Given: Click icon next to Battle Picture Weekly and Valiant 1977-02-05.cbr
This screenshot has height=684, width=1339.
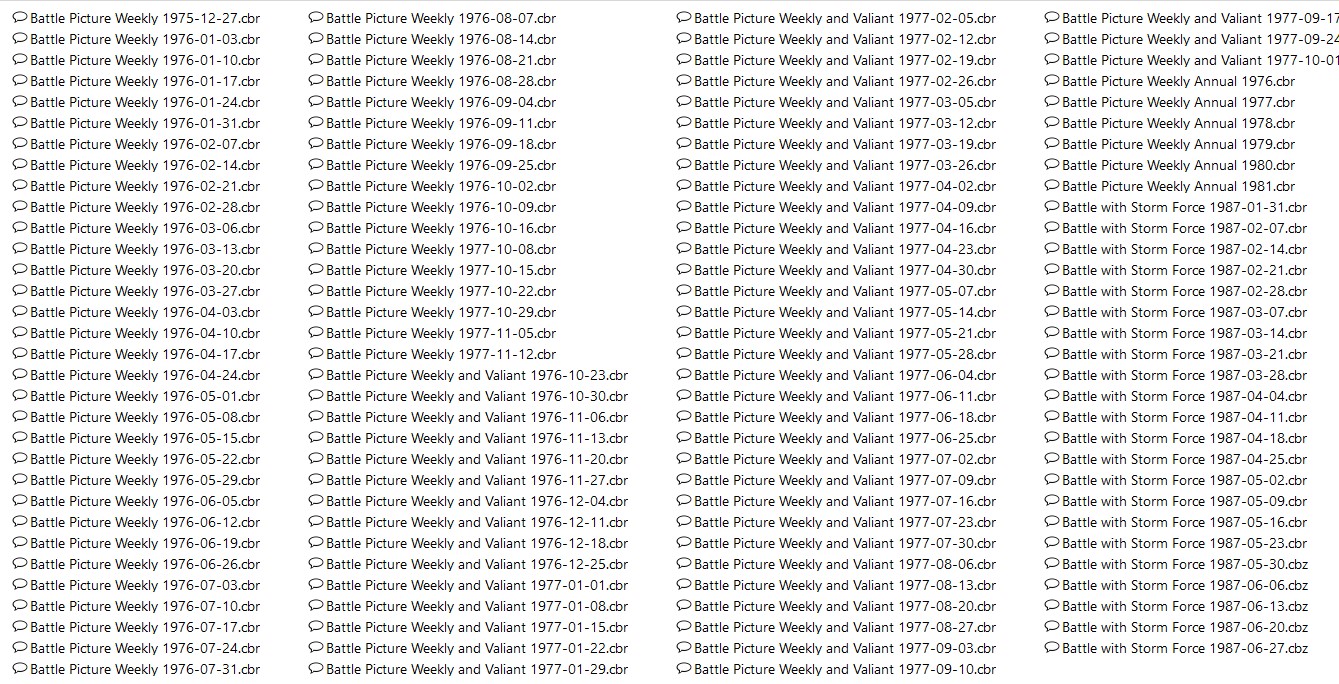Looking at the screenshot, I should (x=684, y=18).
